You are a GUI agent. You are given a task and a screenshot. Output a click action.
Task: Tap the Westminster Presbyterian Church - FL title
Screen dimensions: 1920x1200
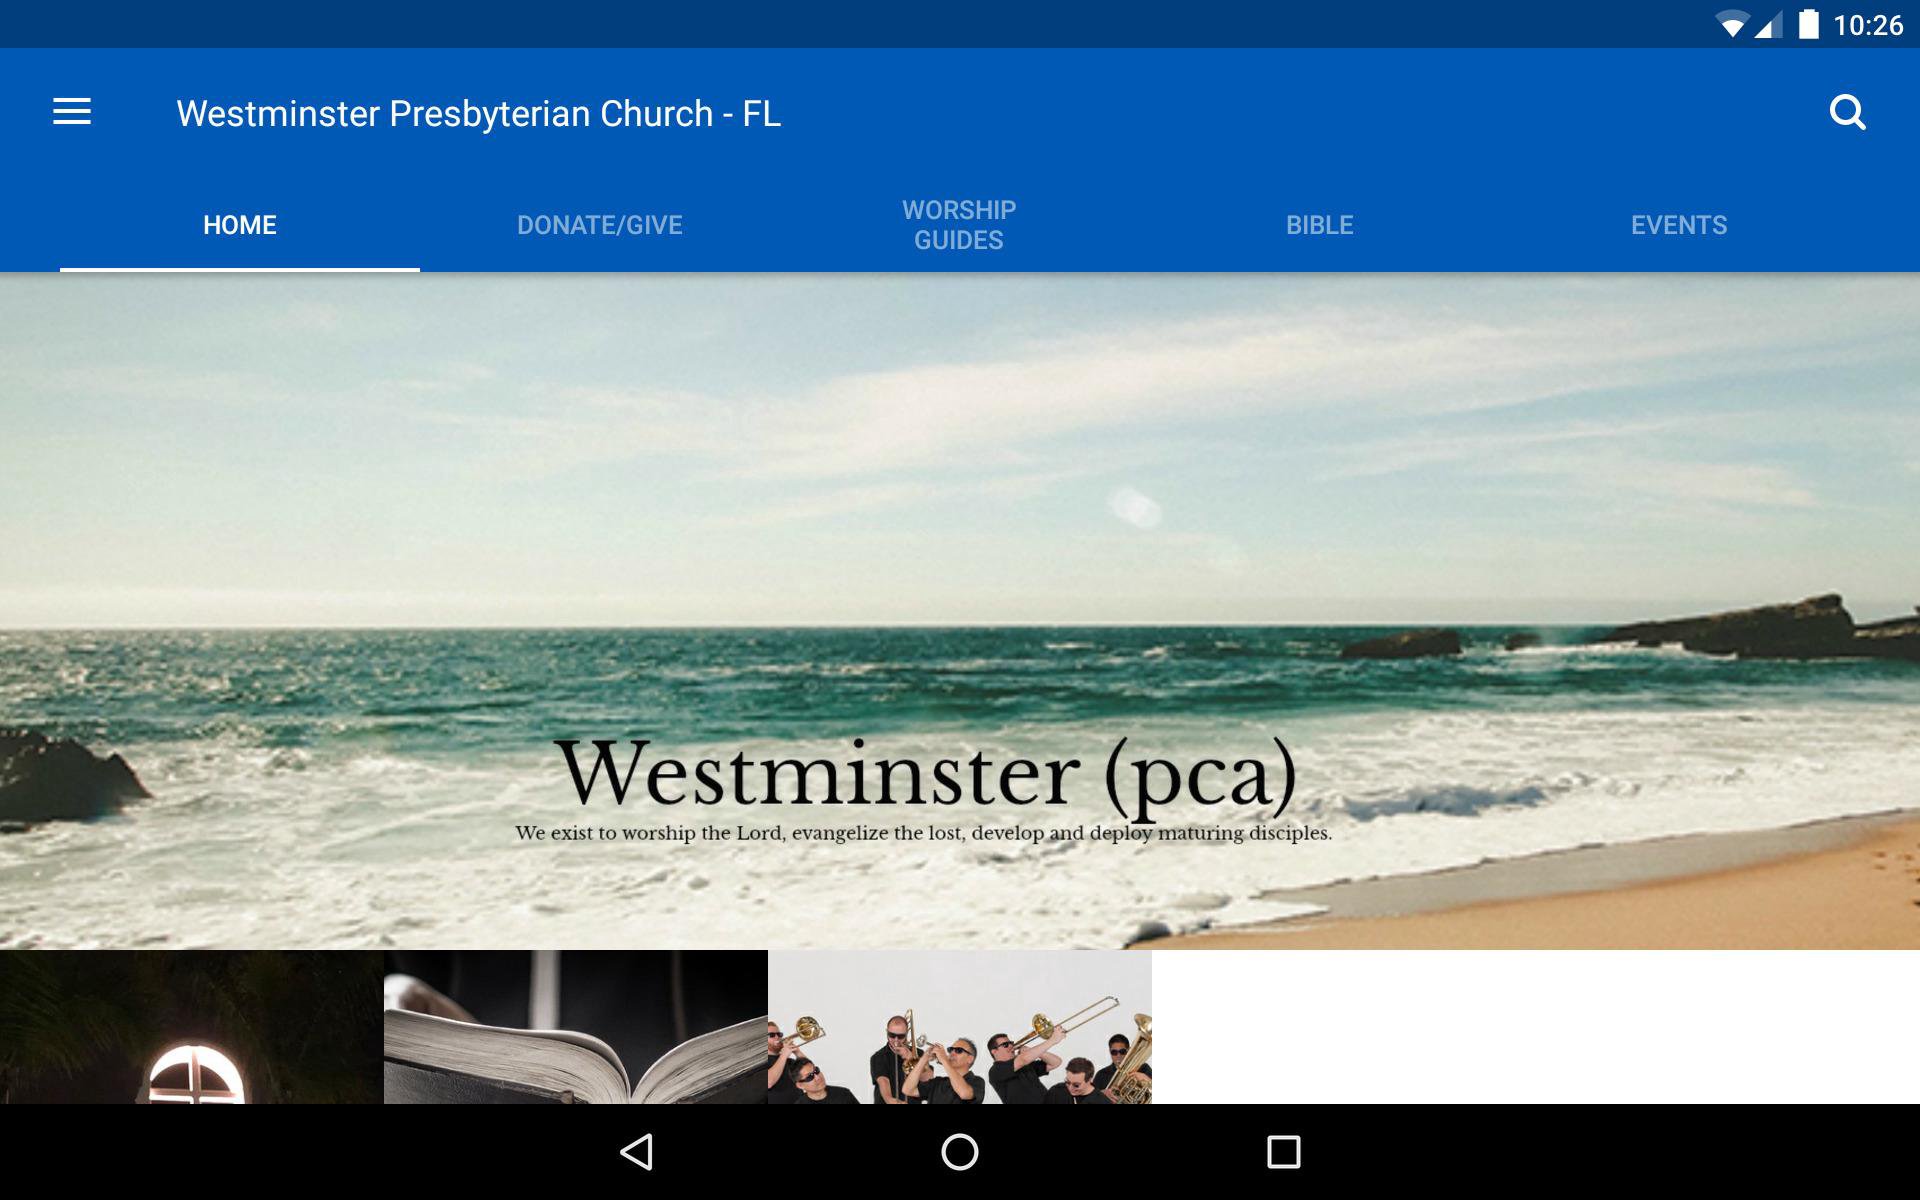click(478, 114)
